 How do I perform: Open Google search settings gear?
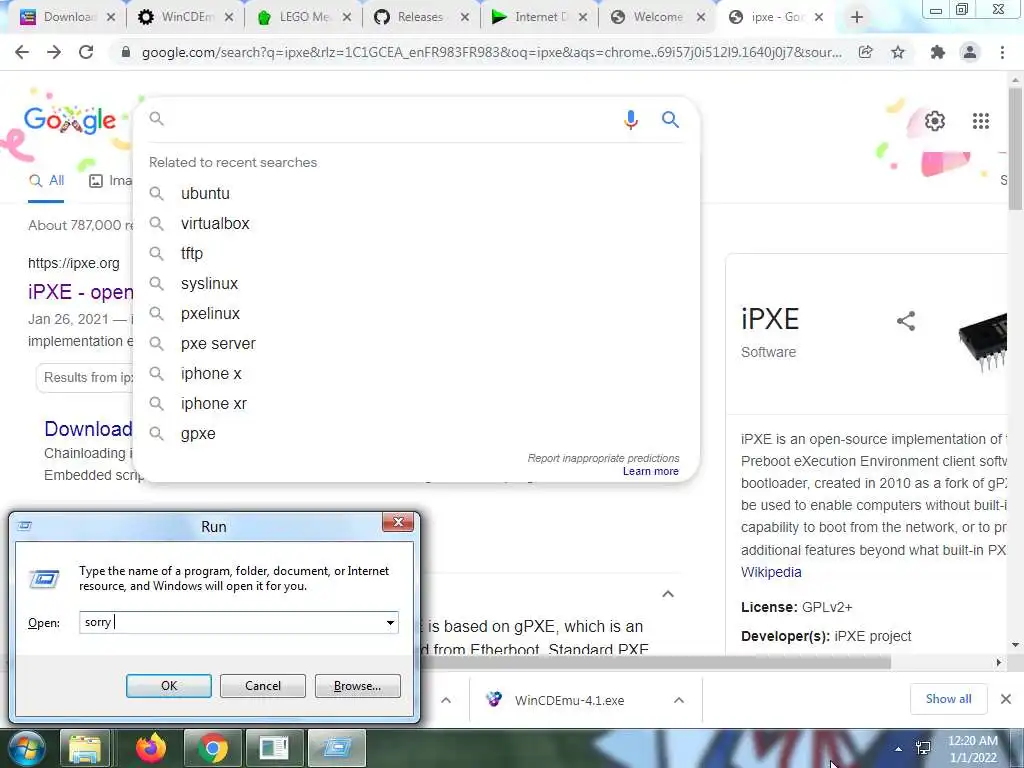coord(935,121)
